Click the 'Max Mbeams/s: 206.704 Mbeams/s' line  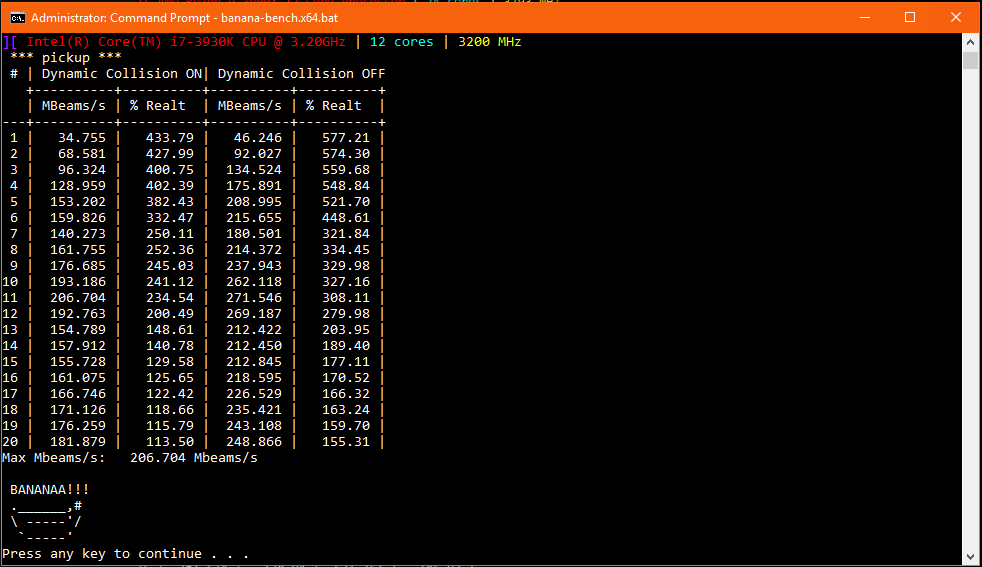130,458
